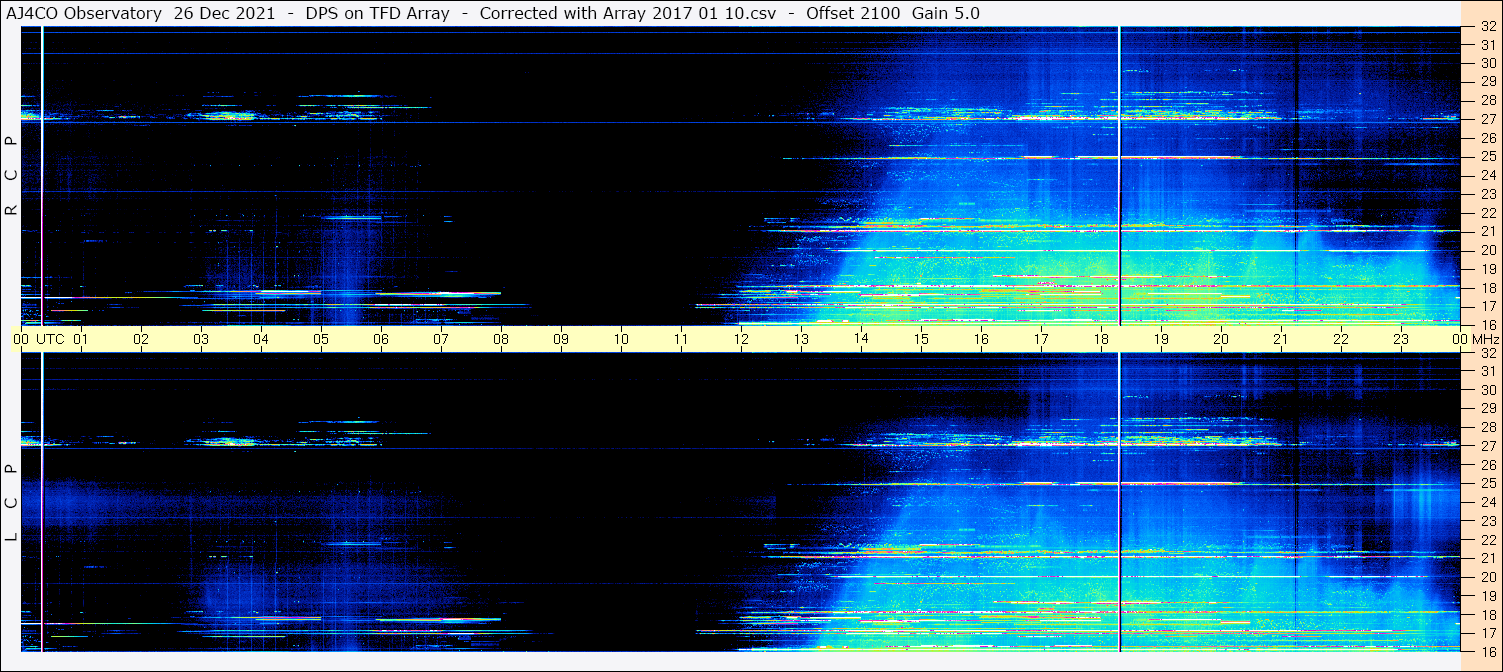Select the 26 MHz label of the LCP panel
1503x672 pixels.
[1487, 464]
